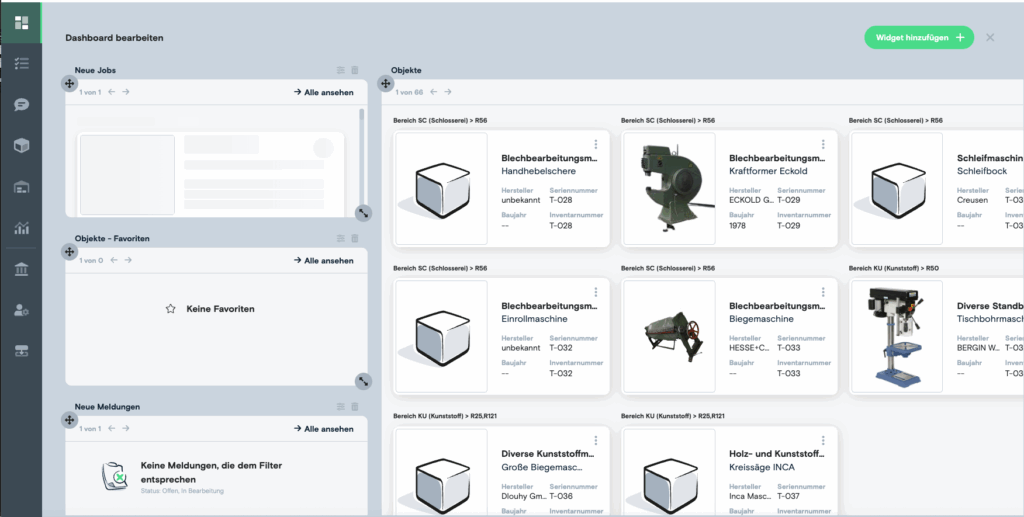This screenshot has width=1024, height=517.
Task: Open the objects cube icon in sidebar
Action: (x=21, y=146)
